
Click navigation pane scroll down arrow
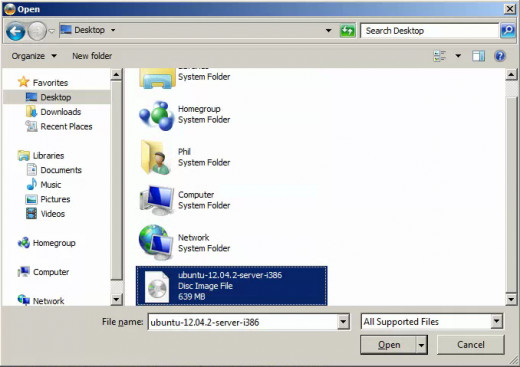click(116, 299)
